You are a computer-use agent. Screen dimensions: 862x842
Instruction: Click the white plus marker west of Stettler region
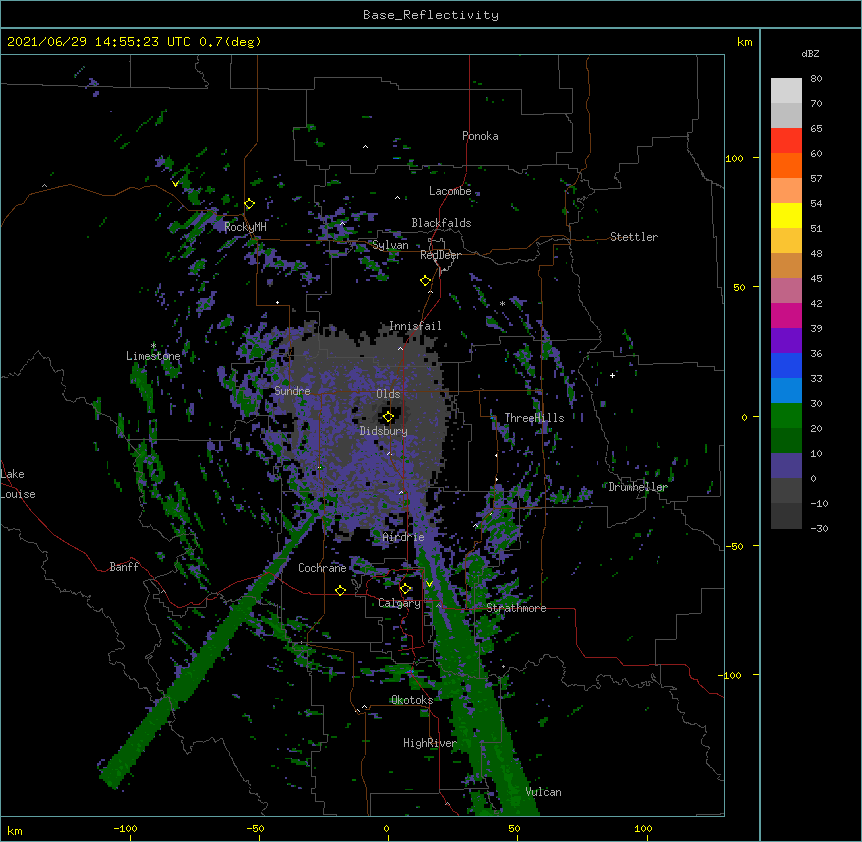(612, 375)
